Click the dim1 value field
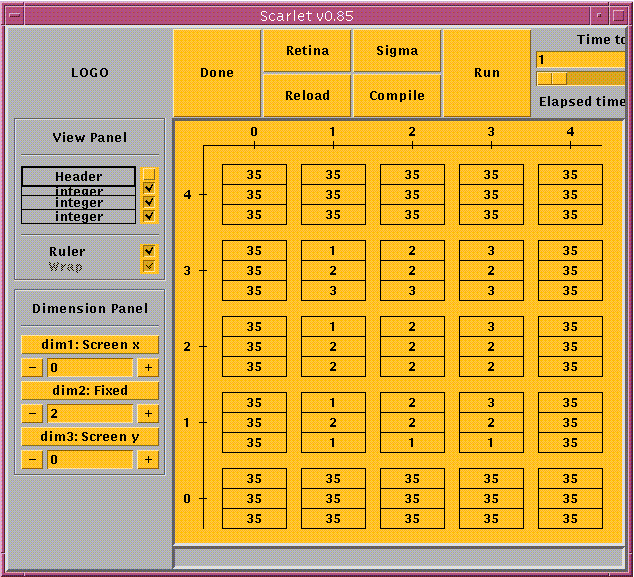 click(x=90, y=368)
